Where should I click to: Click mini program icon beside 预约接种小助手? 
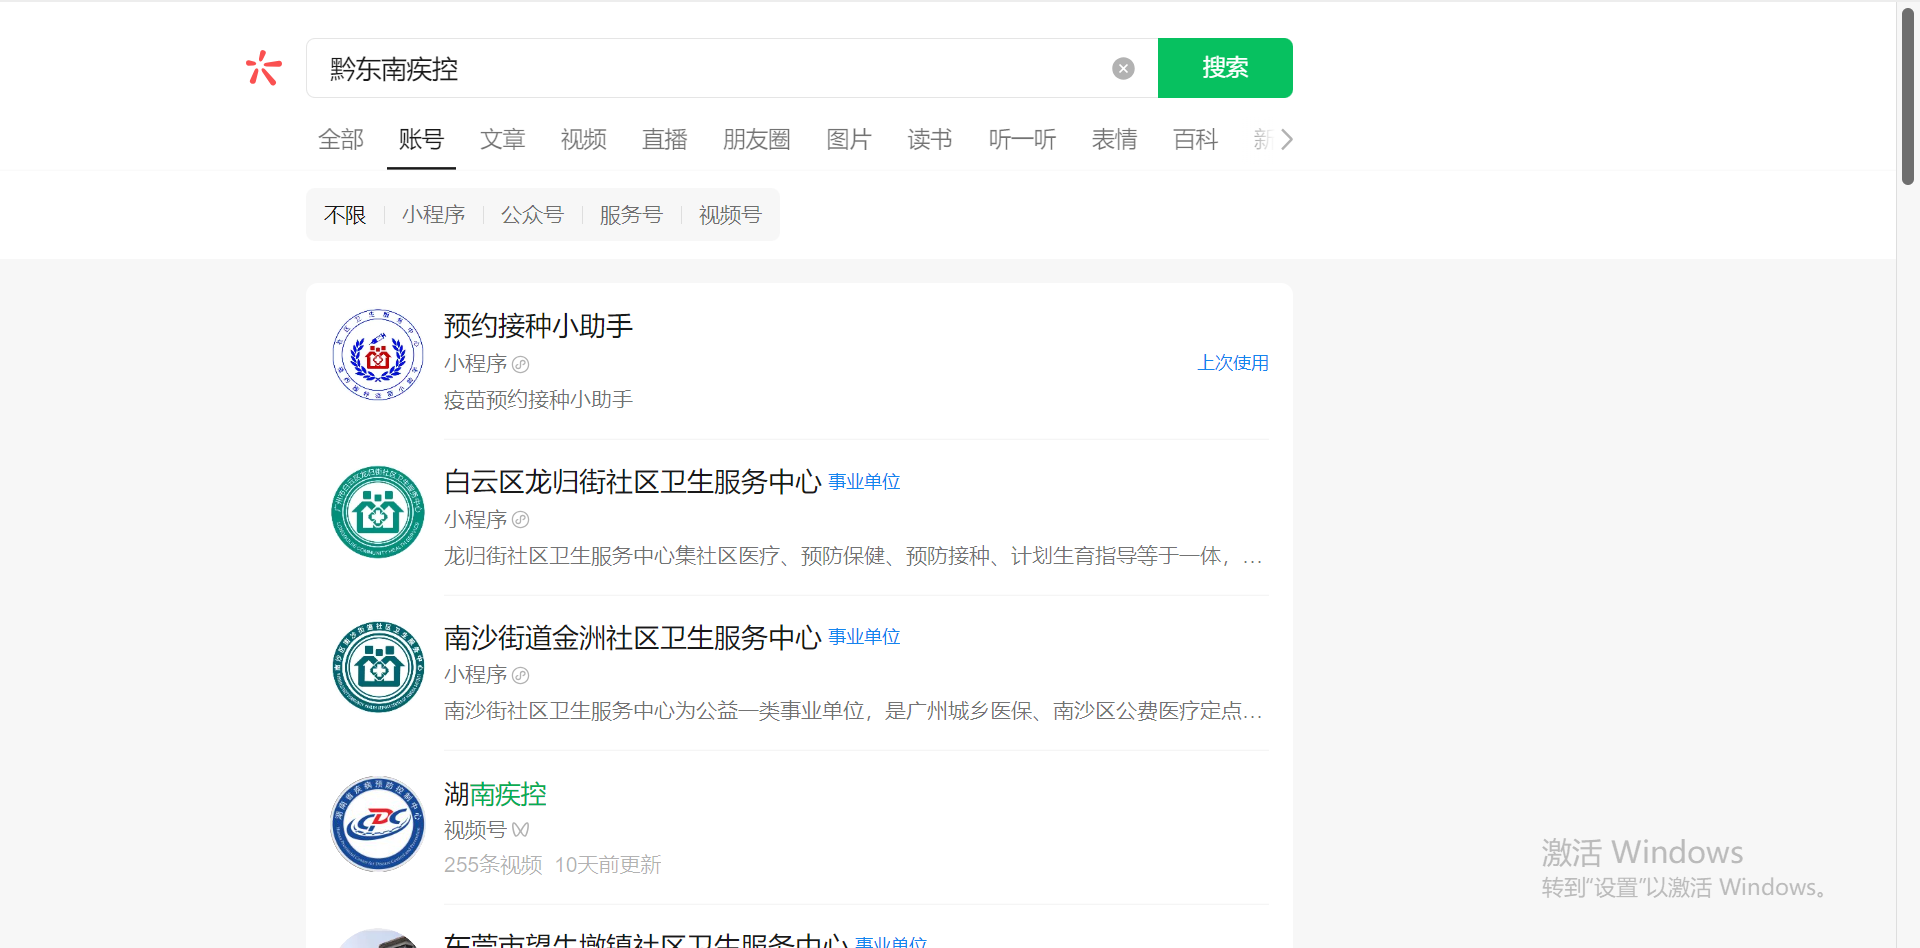521,364
